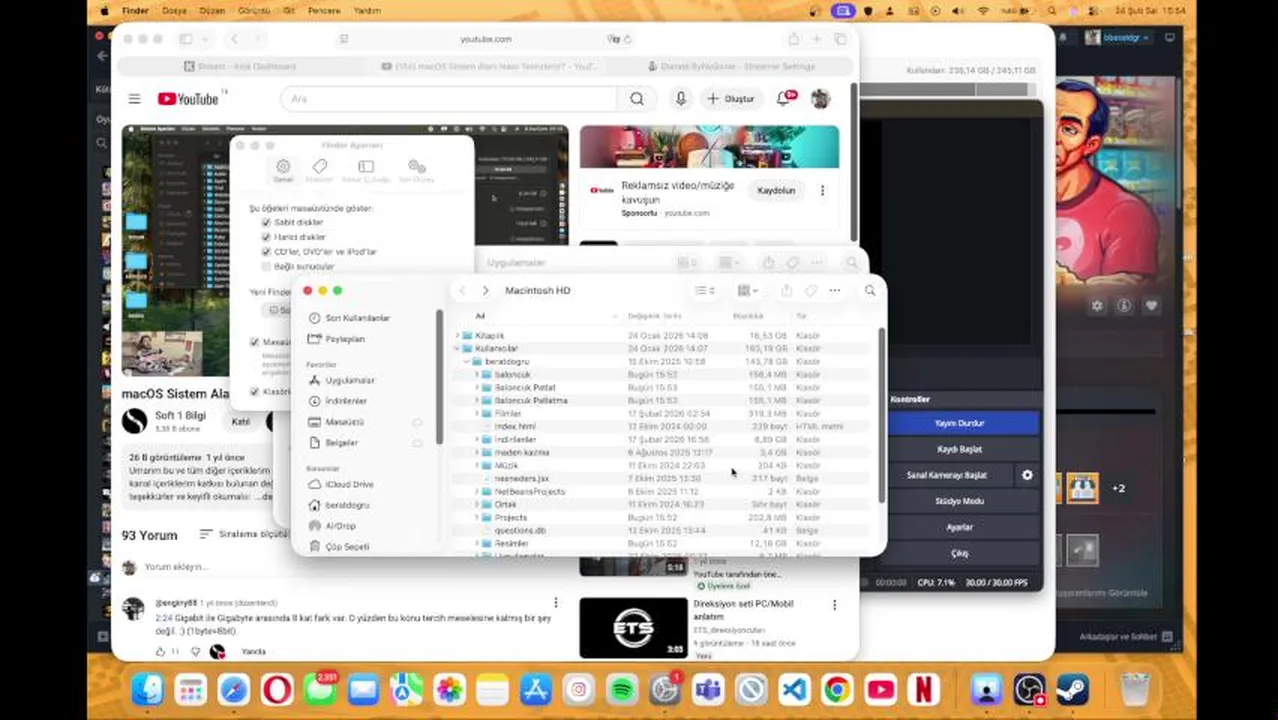Enable Bağlı sunucular checkbox
Image resolution: width=1278 pixels, height=720 pixels.
[266, 267]
